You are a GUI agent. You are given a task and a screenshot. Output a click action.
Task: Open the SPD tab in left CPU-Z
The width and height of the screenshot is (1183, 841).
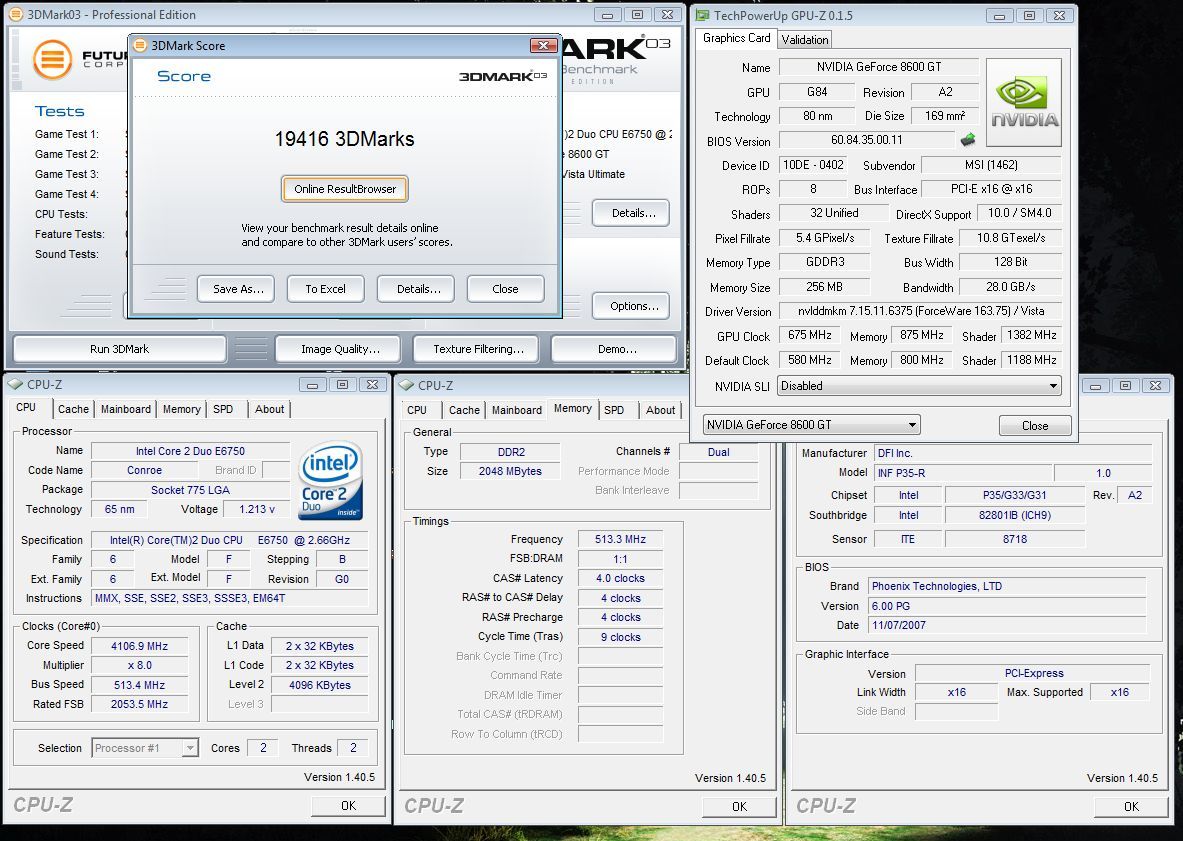click(x=223, y=409)
